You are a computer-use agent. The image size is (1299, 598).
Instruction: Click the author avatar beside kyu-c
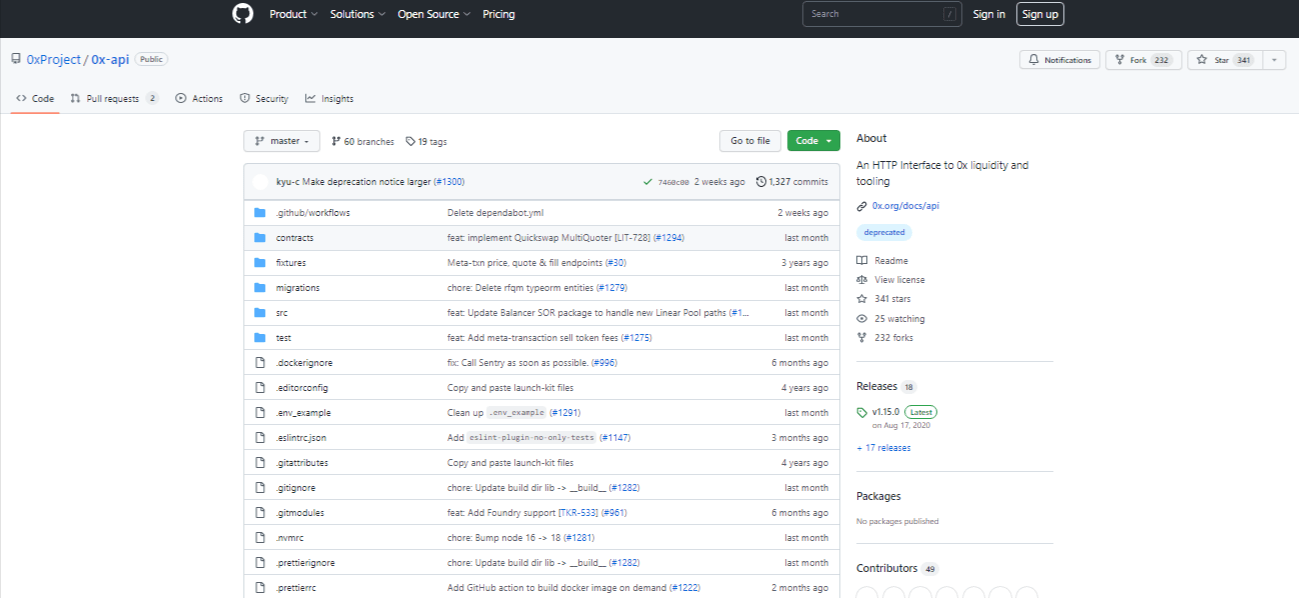coord(261,182)
